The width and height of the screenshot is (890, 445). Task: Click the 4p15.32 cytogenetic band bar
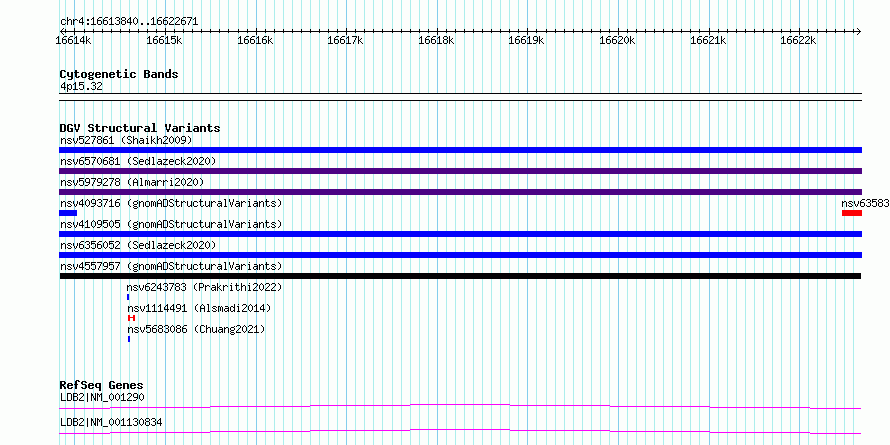click(x=460, y=97)
